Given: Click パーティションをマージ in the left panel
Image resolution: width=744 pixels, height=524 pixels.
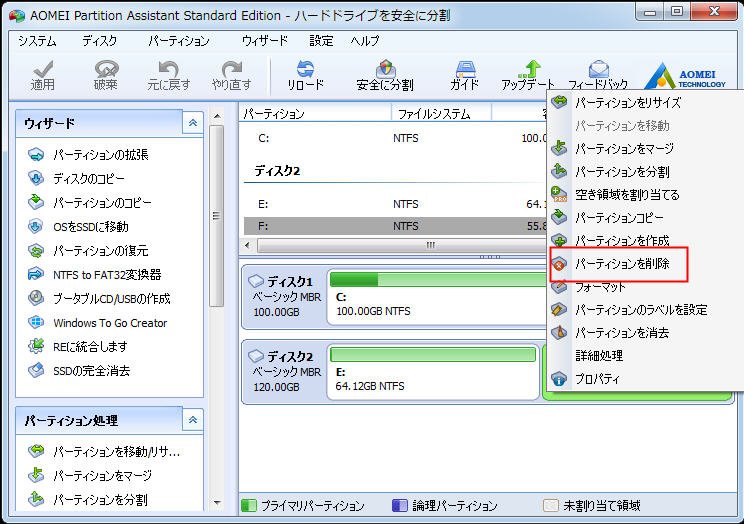Looking at the screenshot, I should point(102,476).
